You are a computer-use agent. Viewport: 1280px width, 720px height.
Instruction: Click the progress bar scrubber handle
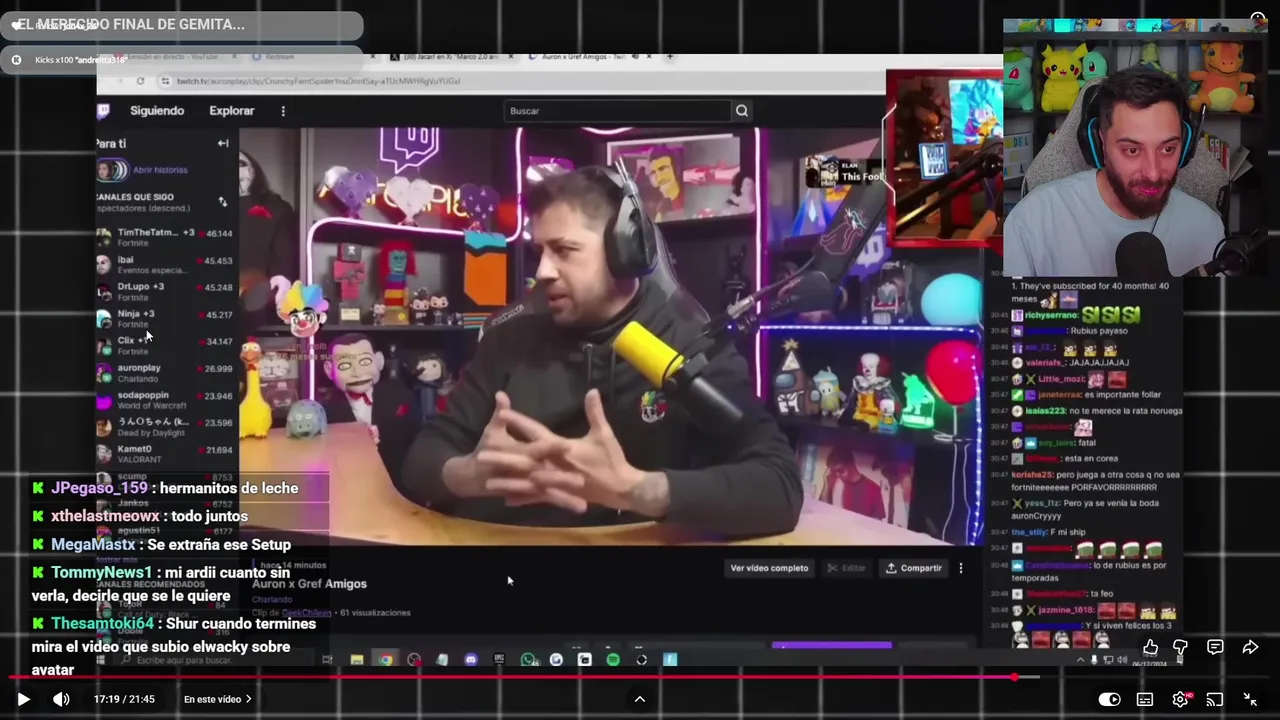pyautogui.click(x=1015, y=677)
